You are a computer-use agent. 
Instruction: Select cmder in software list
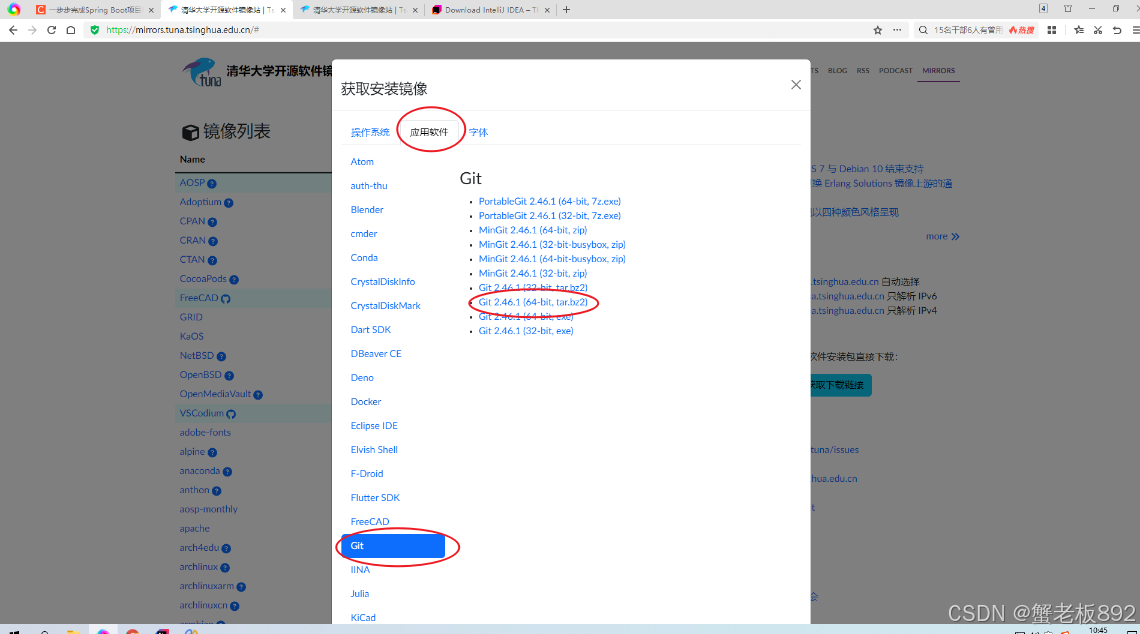pyautogui.click(x=364, y=233)
